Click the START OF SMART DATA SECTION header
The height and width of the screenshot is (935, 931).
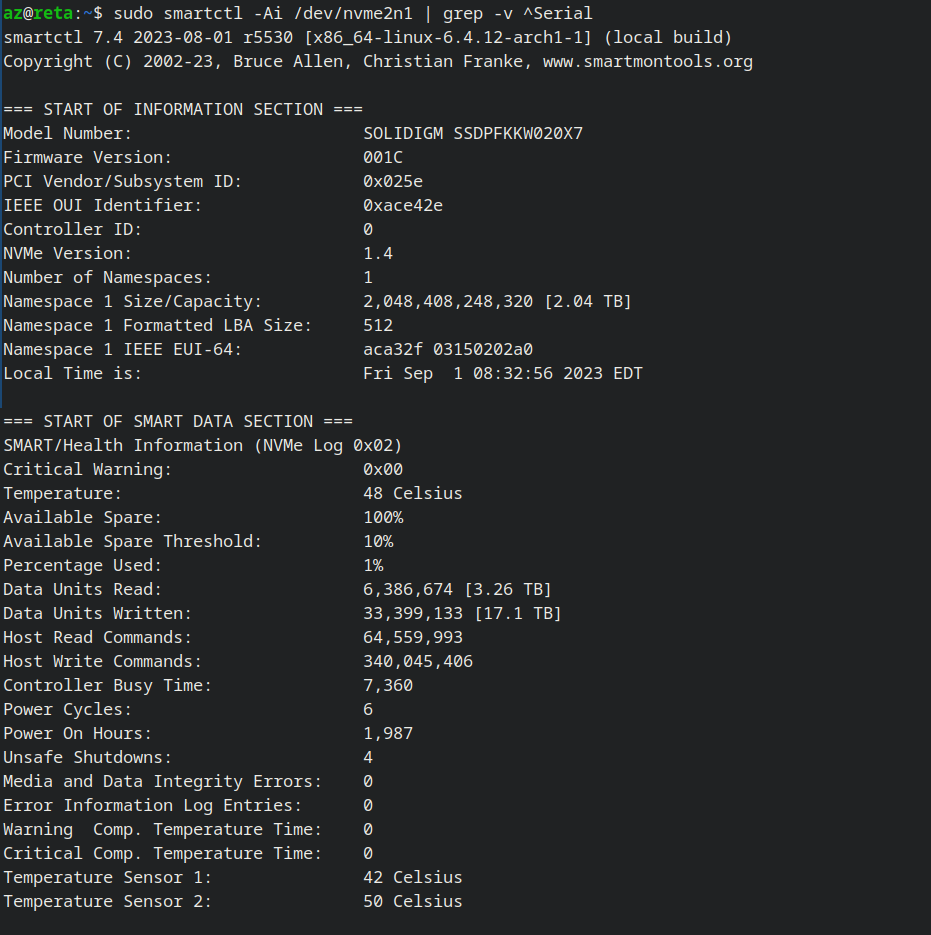coord(178,421)
